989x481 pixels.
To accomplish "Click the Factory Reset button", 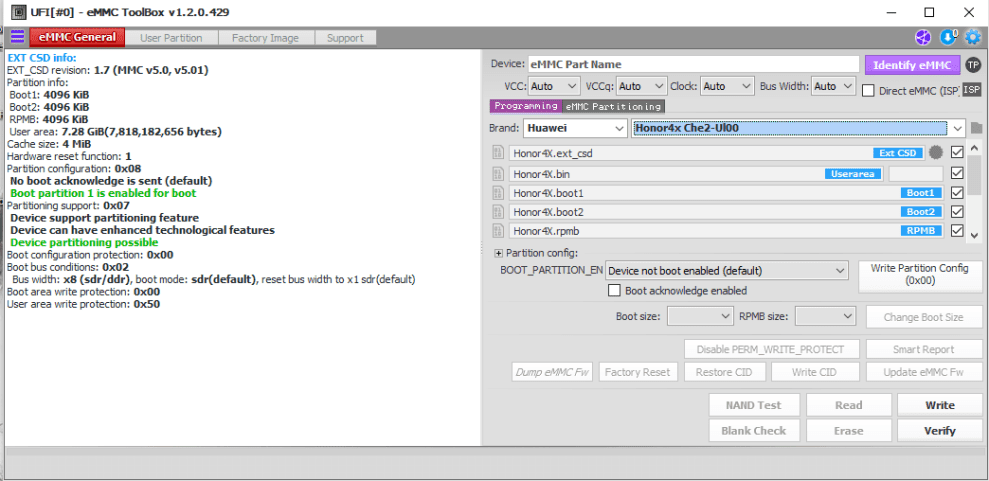I will click(638, 372).
